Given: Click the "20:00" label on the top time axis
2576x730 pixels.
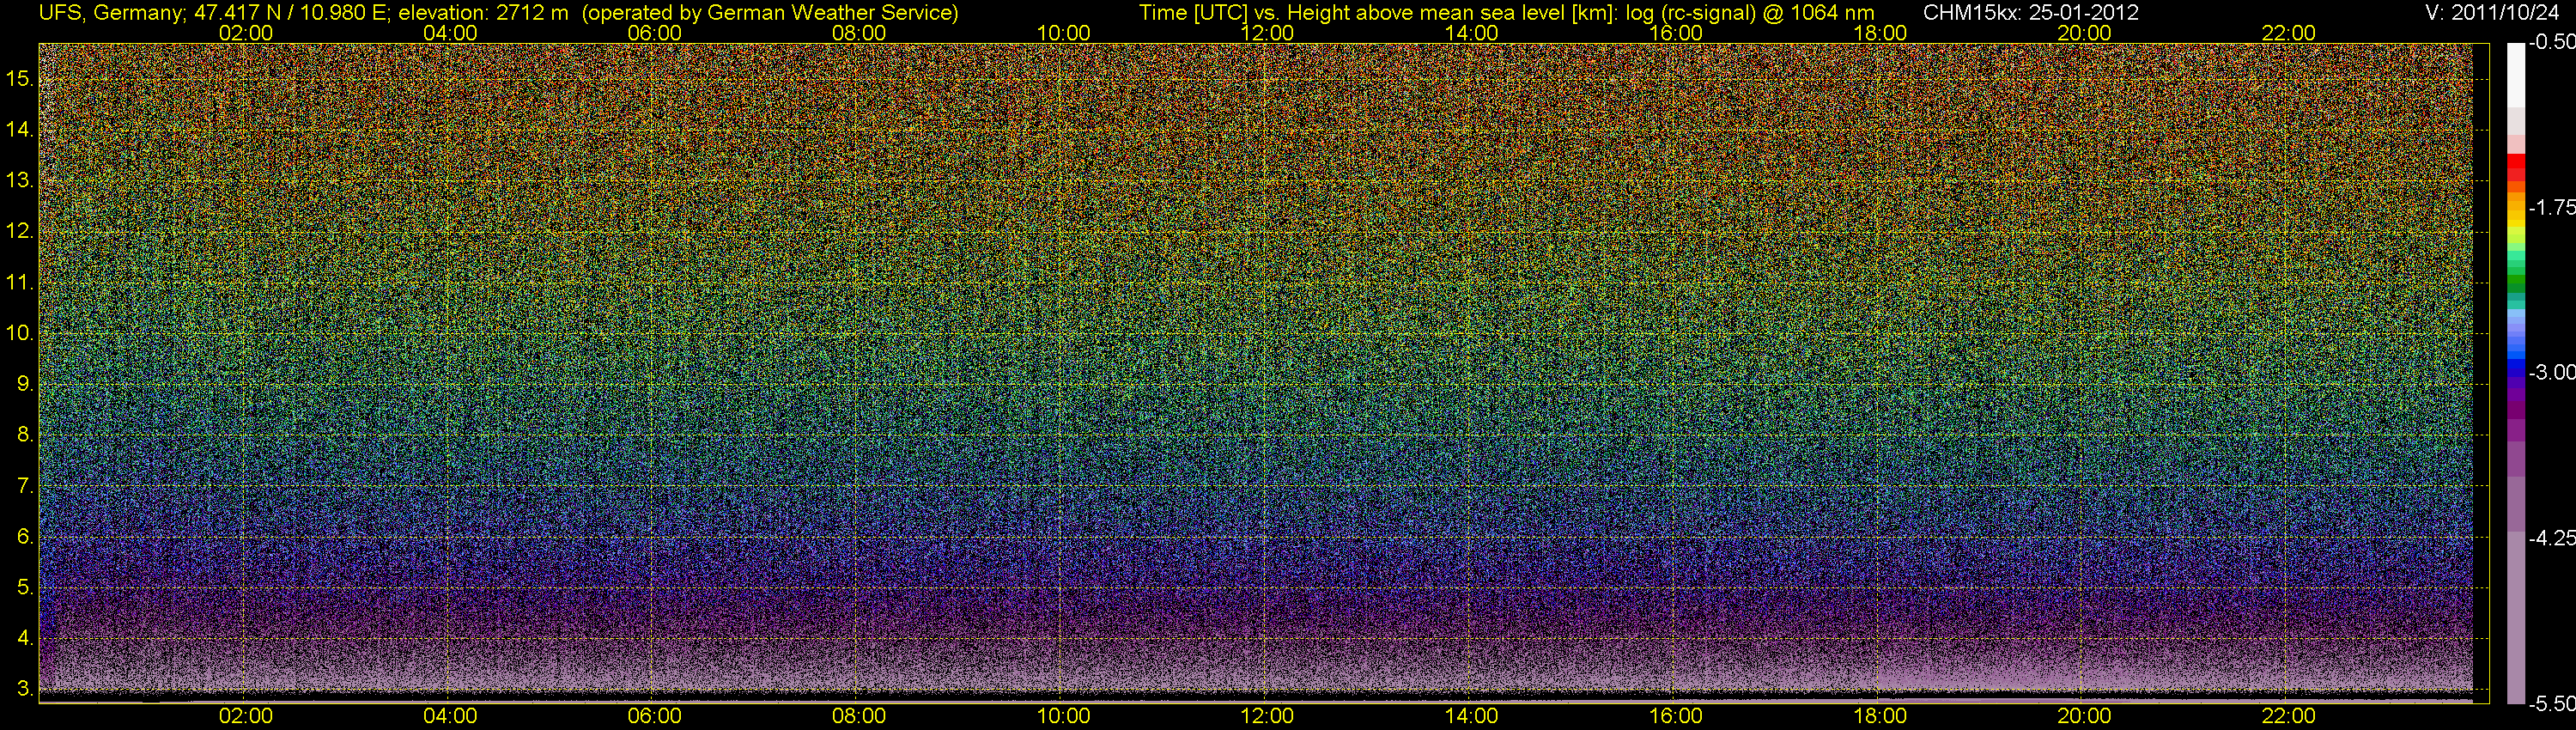Looking at the screenshot, I should 2084,33.
